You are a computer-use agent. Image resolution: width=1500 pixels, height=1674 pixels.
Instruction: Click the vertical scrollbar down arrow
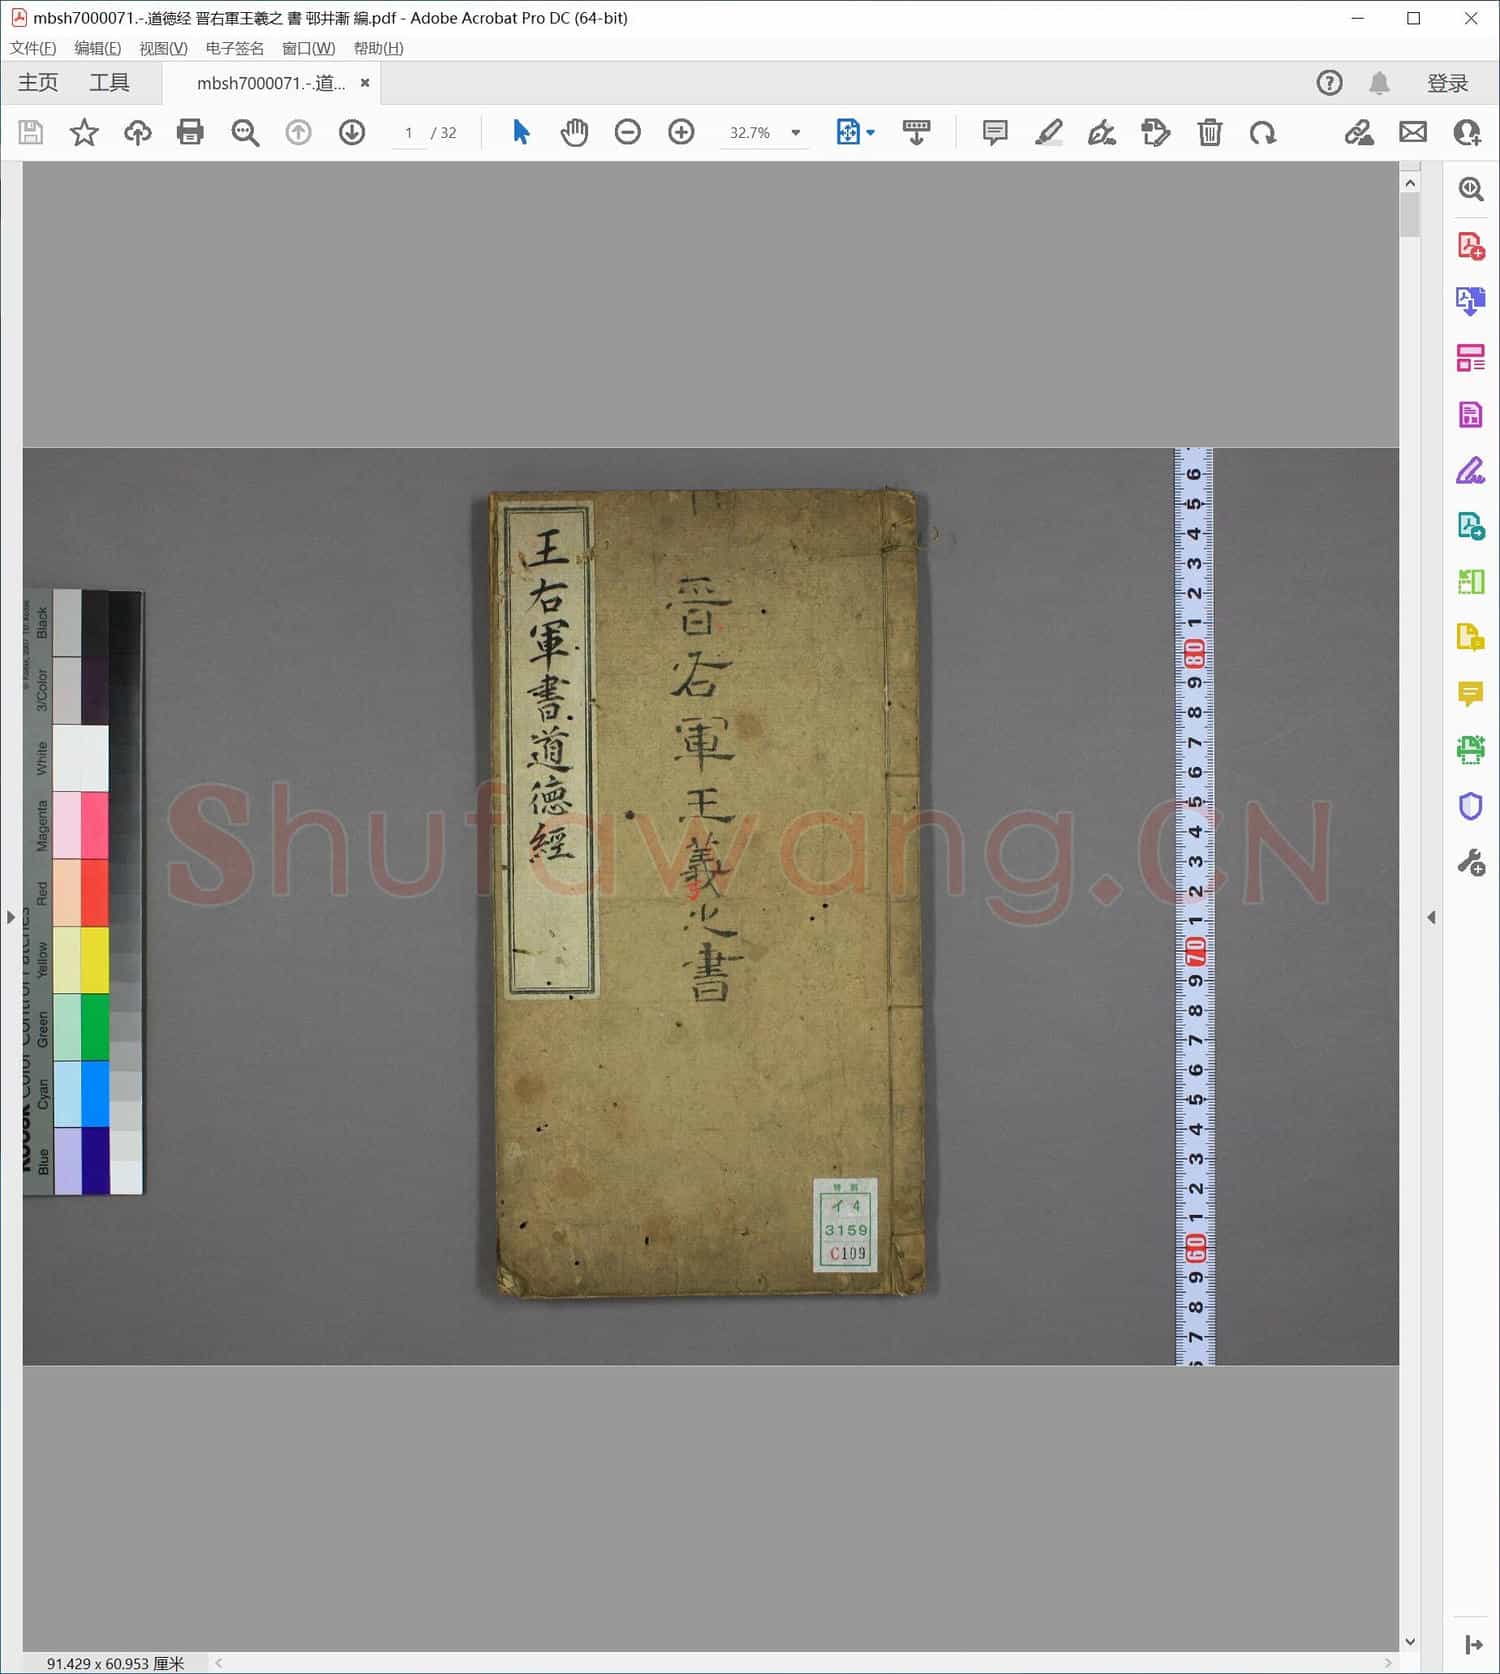(x=1410, y=1641)
